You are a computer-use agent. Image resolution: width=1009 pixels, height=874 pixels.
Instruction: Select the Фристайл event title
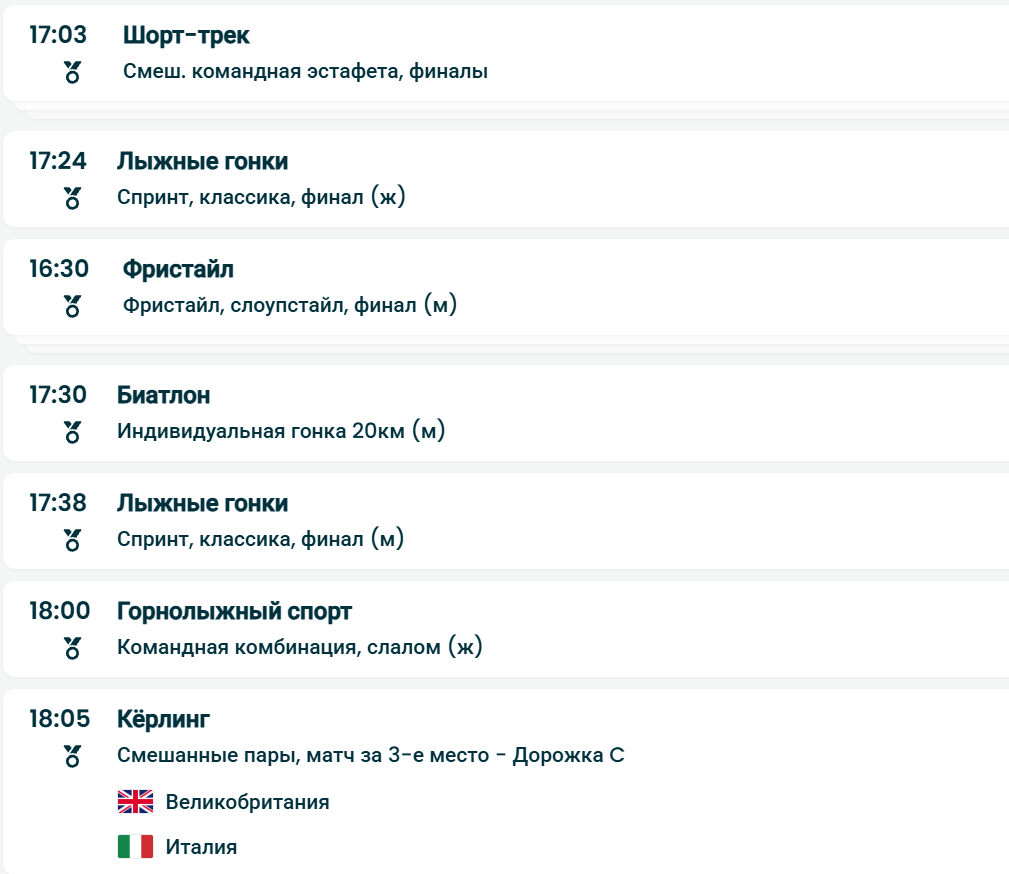click(x=178, y=269)
